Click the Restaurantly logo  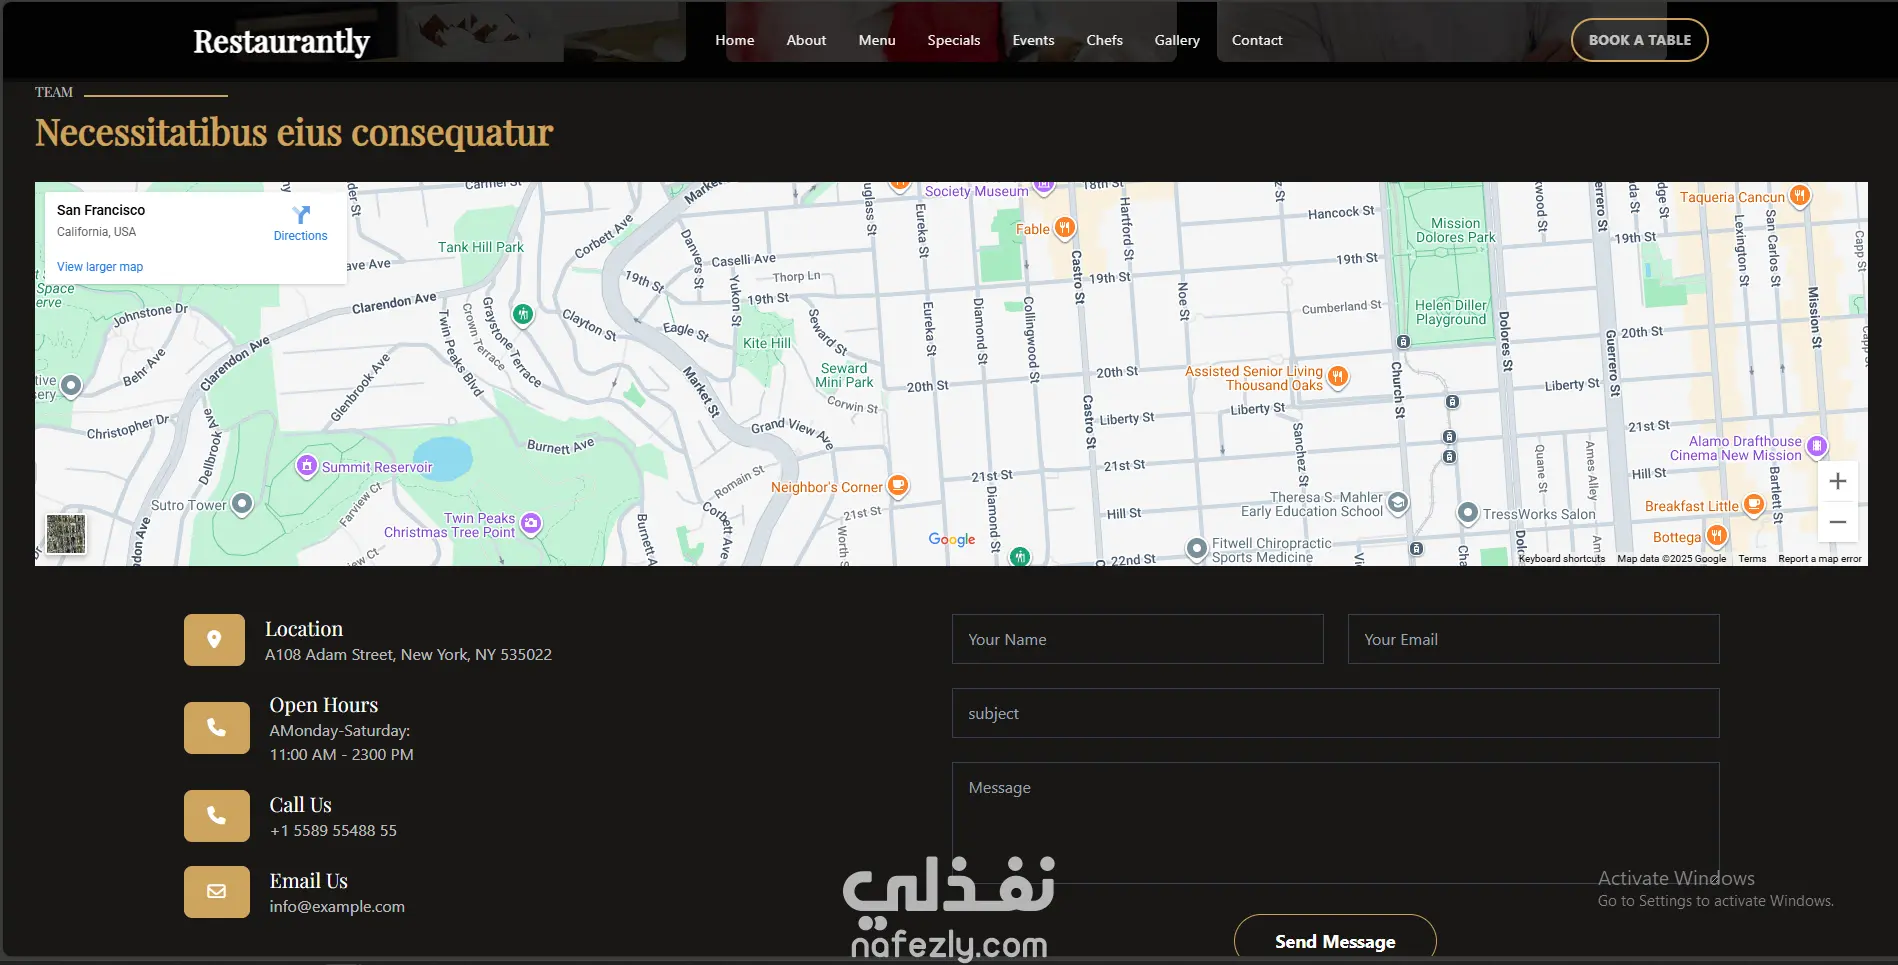(x=281, y=41)
